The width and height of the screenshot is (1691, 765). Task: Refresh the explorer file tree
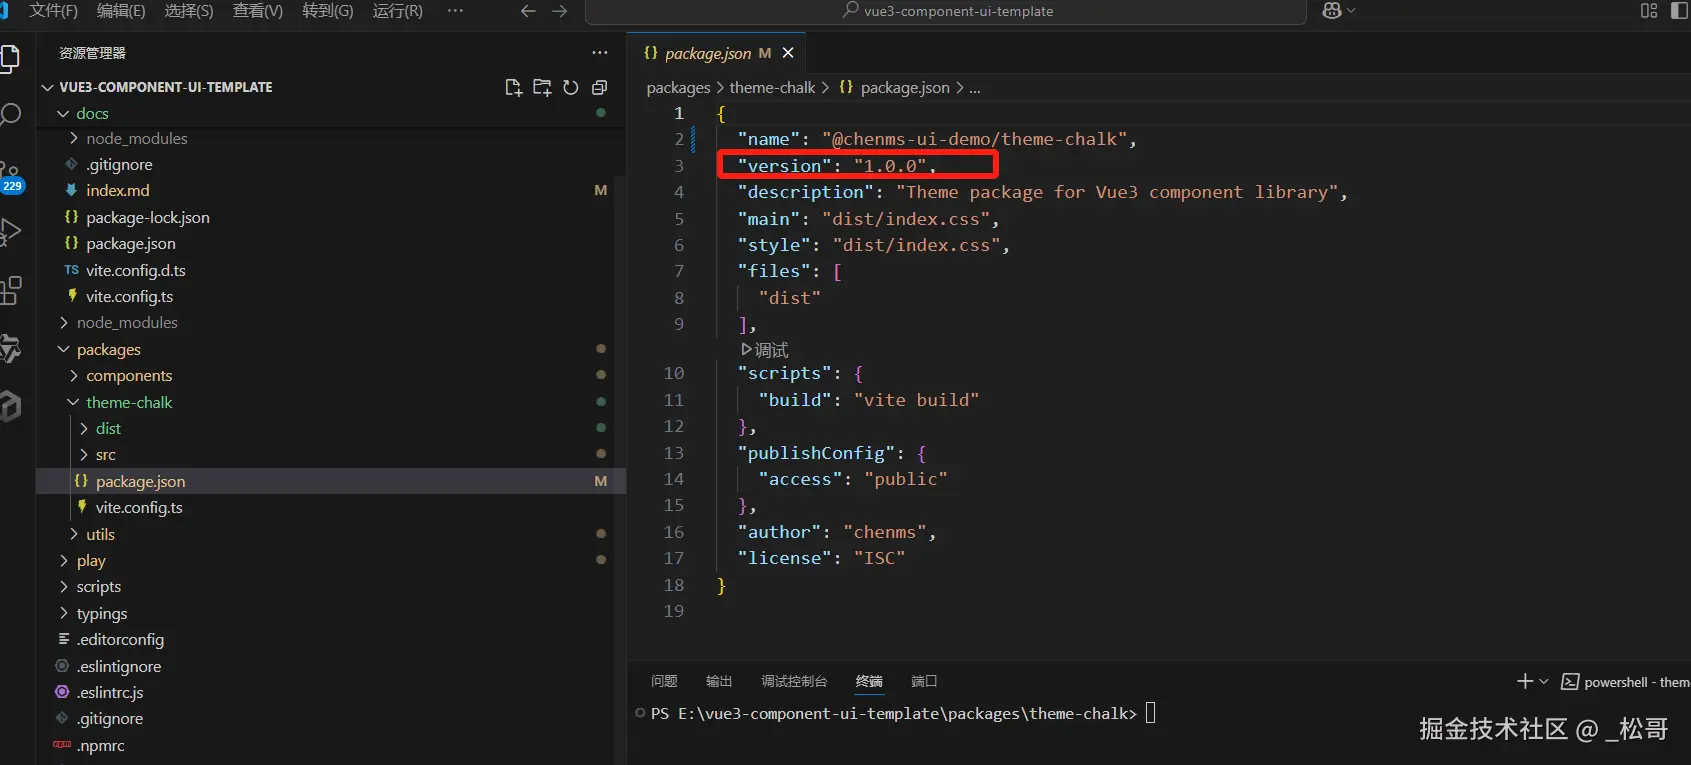(571, 88)
